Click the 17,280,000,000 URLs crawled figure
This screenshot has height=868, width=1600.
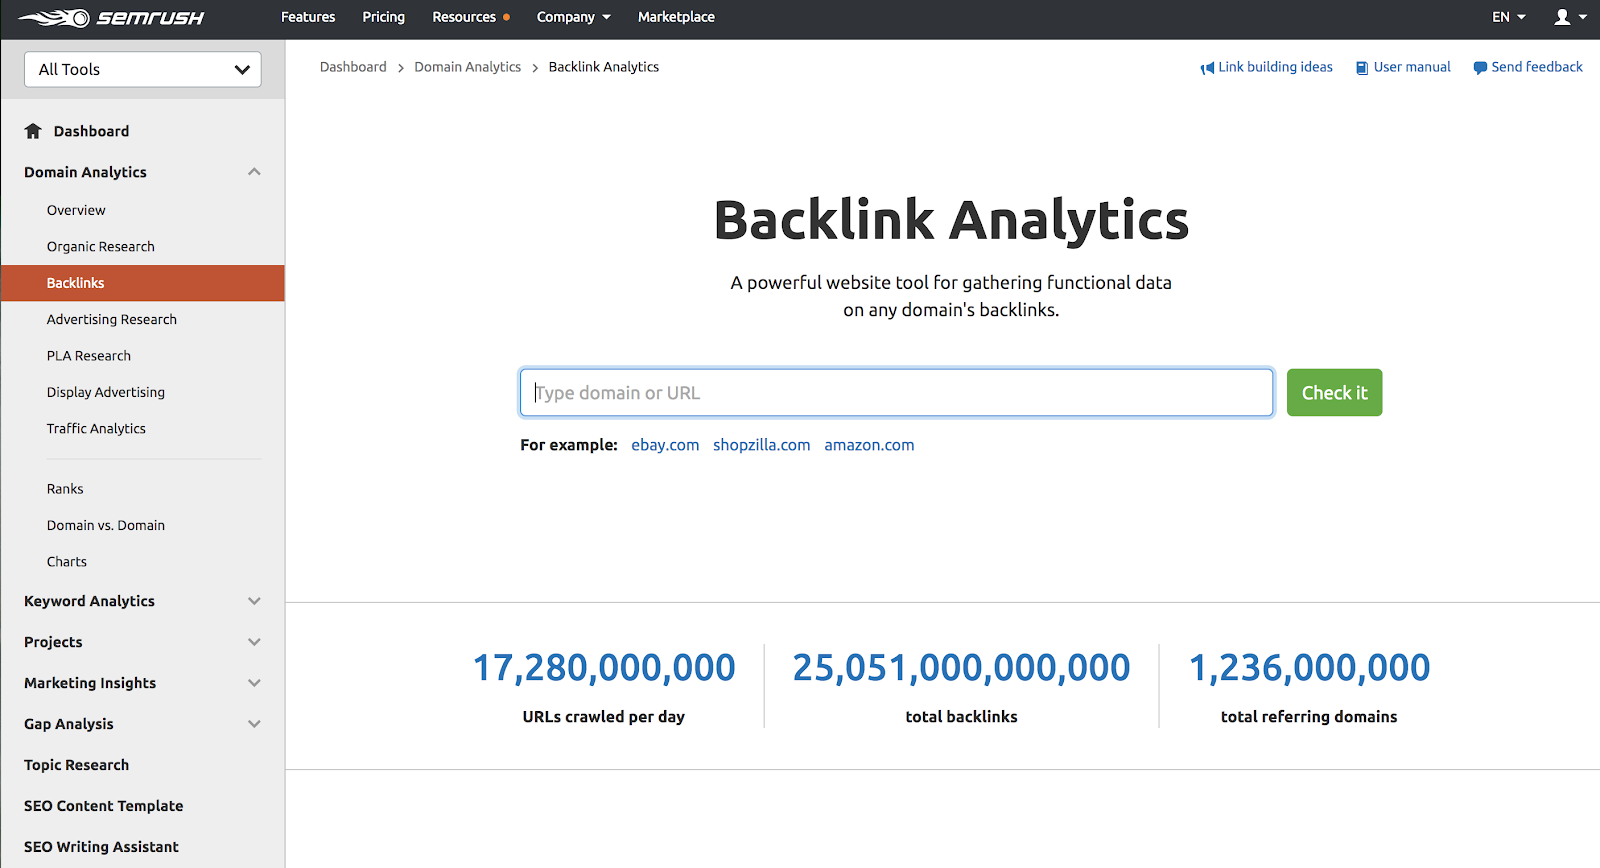click(x=604, y=667)
